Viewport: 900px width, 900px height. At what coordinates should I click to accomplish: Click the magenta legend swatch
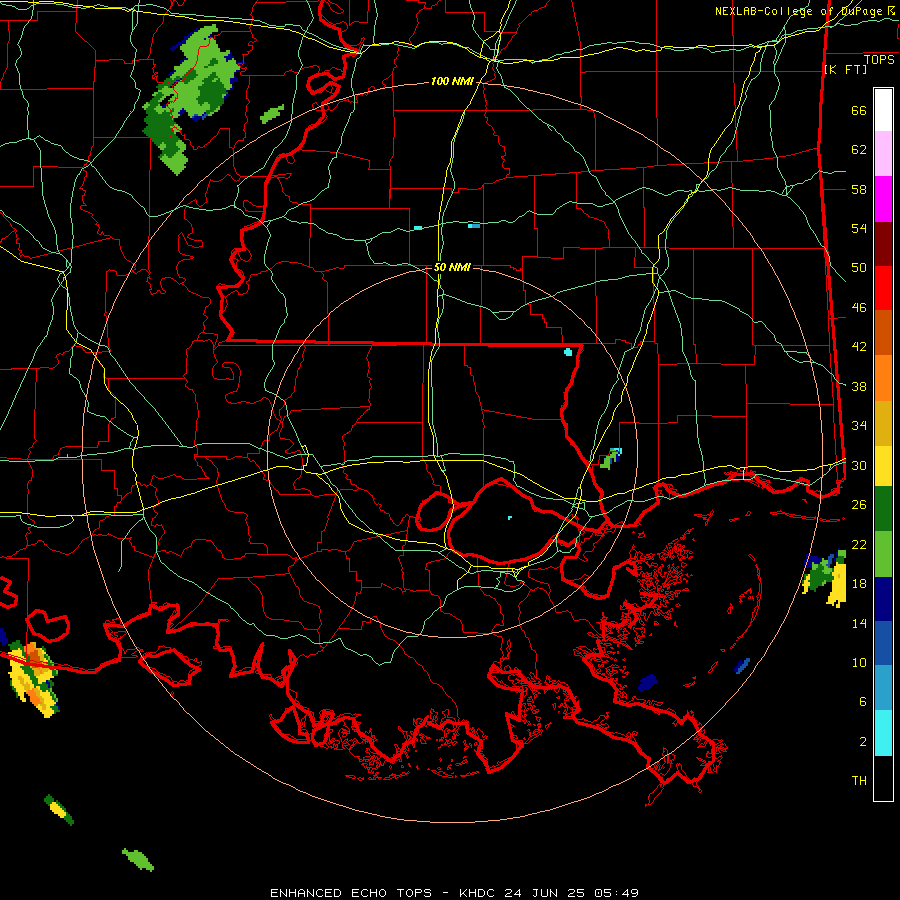coord(883,199)
